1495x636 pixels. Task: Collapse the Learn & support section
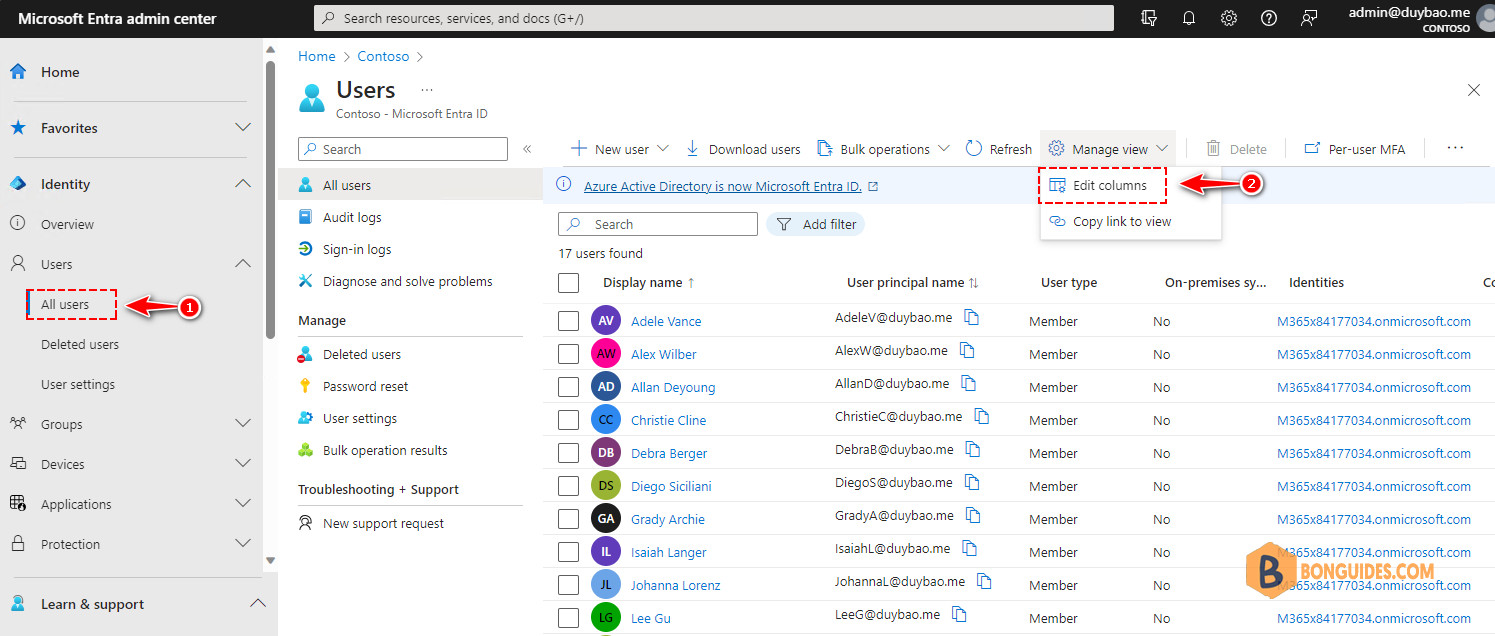pyautogui.click(x=257, y=604)
